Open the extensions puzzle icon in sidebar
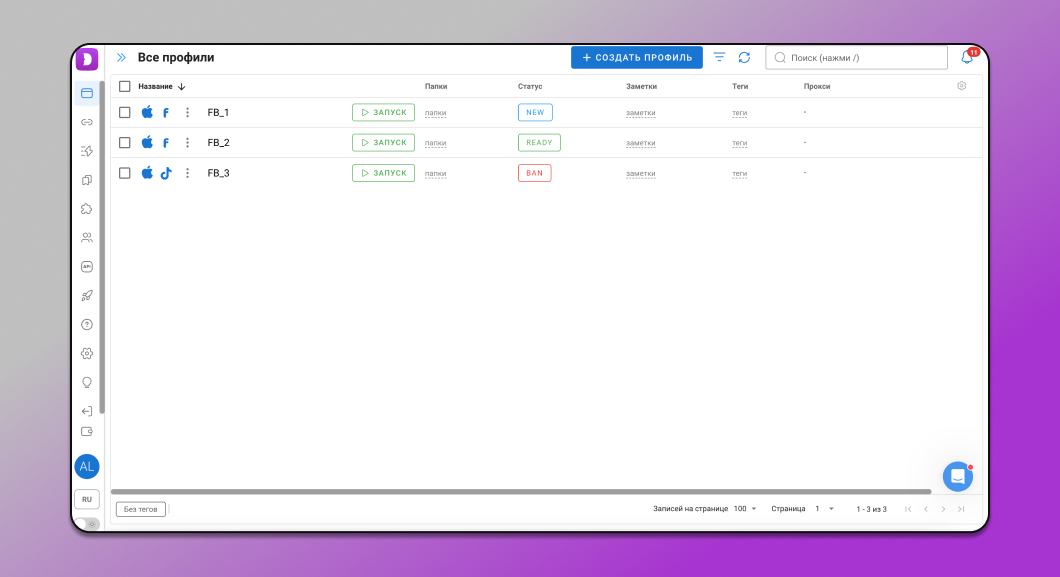The image size is (1060, 577). [87, 209]
